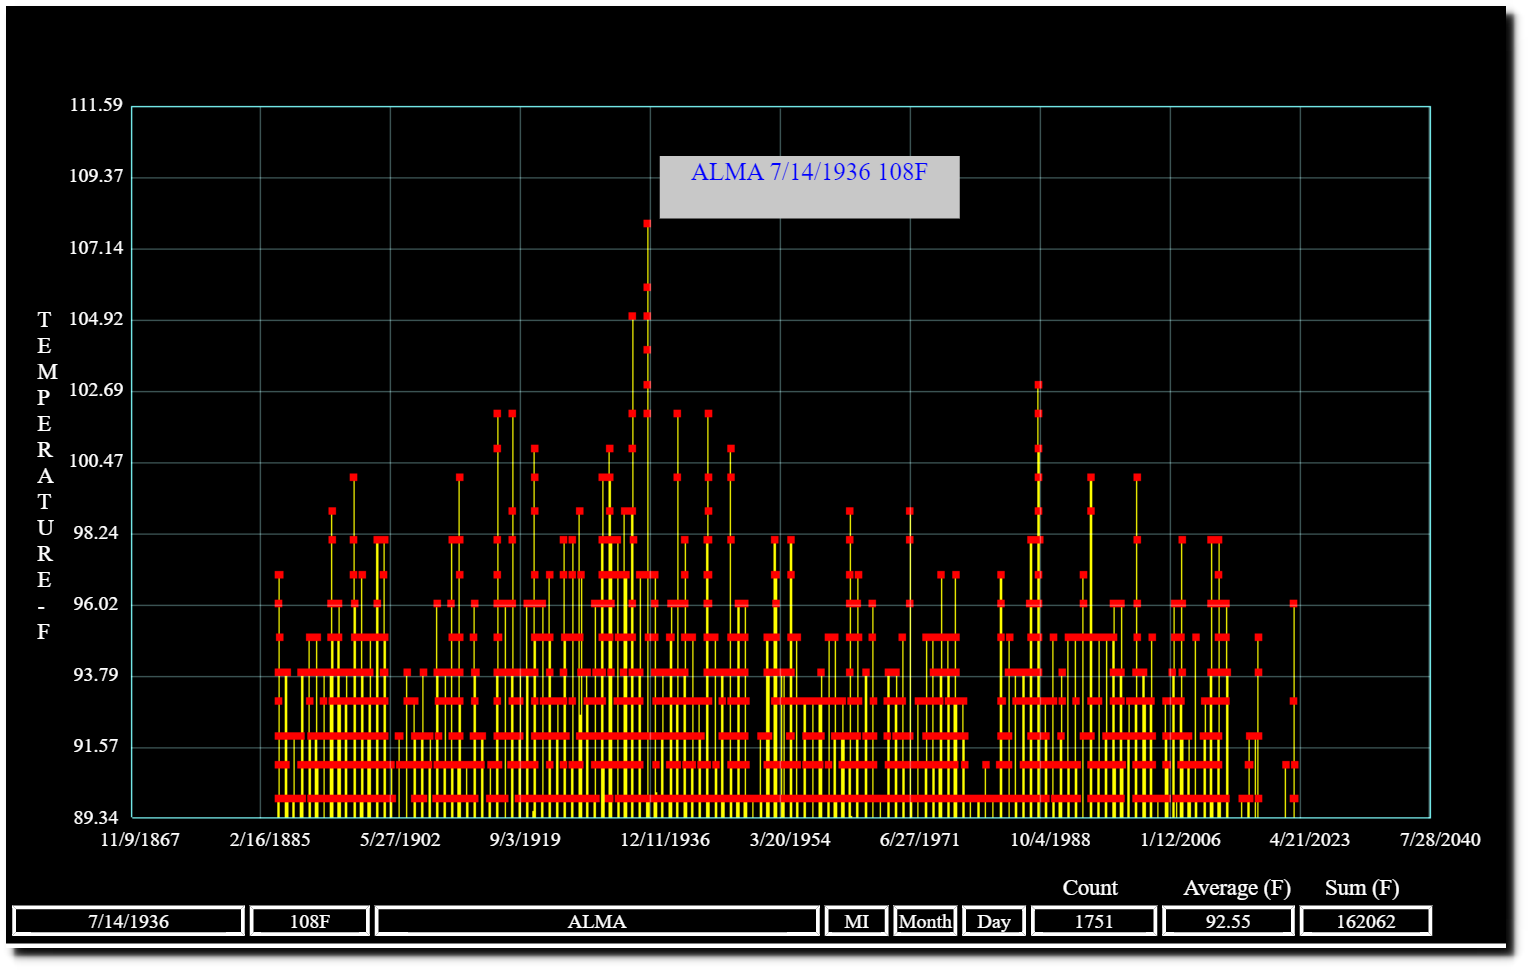
Task: Click x-axis label 9/3/1919
Action: click(x=525, y=840)
